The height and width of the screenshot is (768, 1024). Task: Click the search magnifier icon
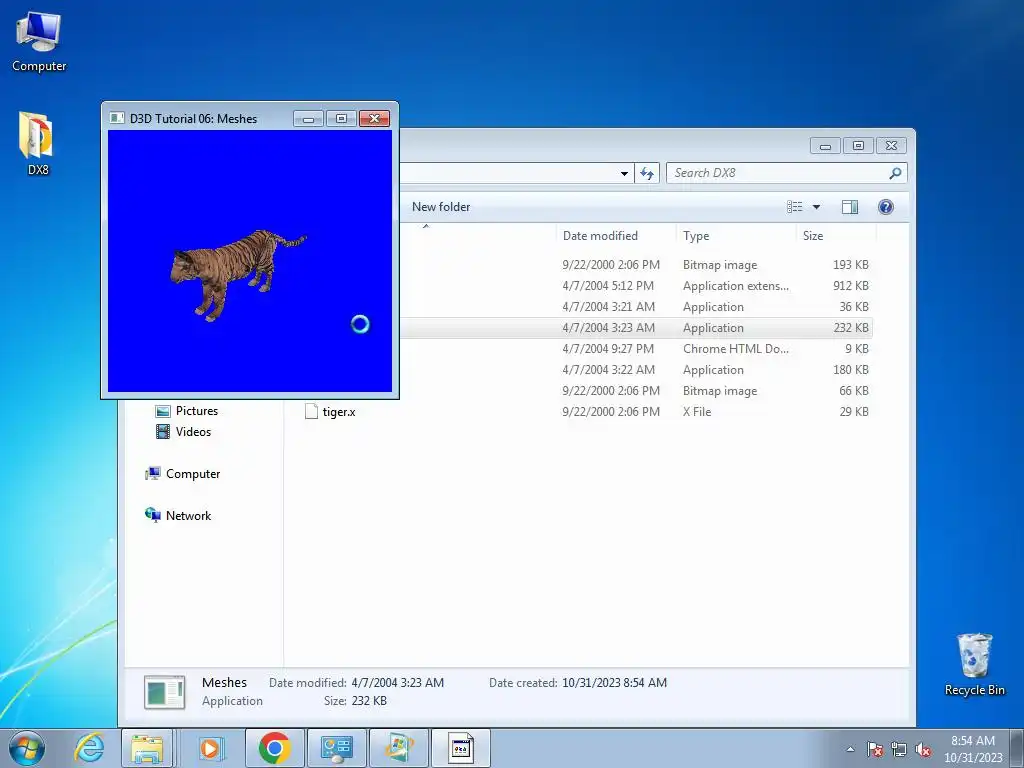point(895,173)
